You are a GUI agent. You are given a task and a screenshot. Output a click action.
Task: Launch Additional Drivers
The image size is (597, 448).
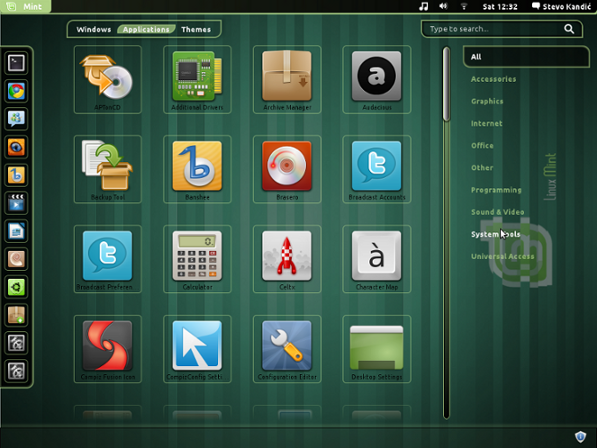pyautogui.click(x=197, y=80)
